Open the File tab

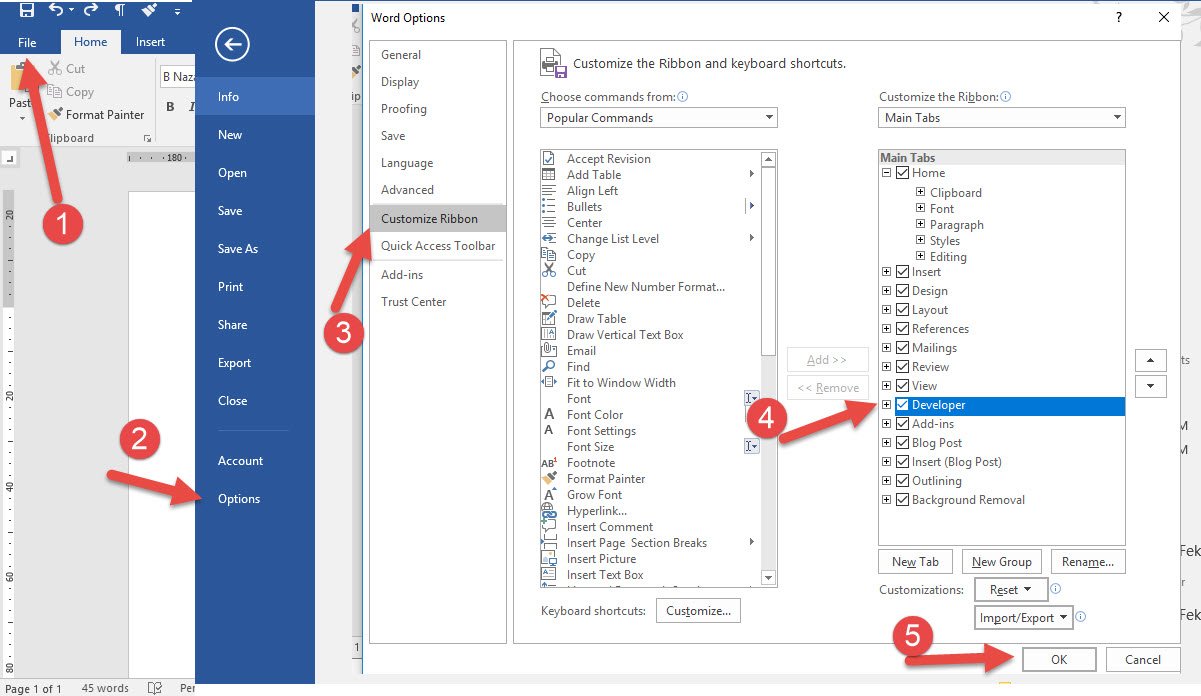27,42
